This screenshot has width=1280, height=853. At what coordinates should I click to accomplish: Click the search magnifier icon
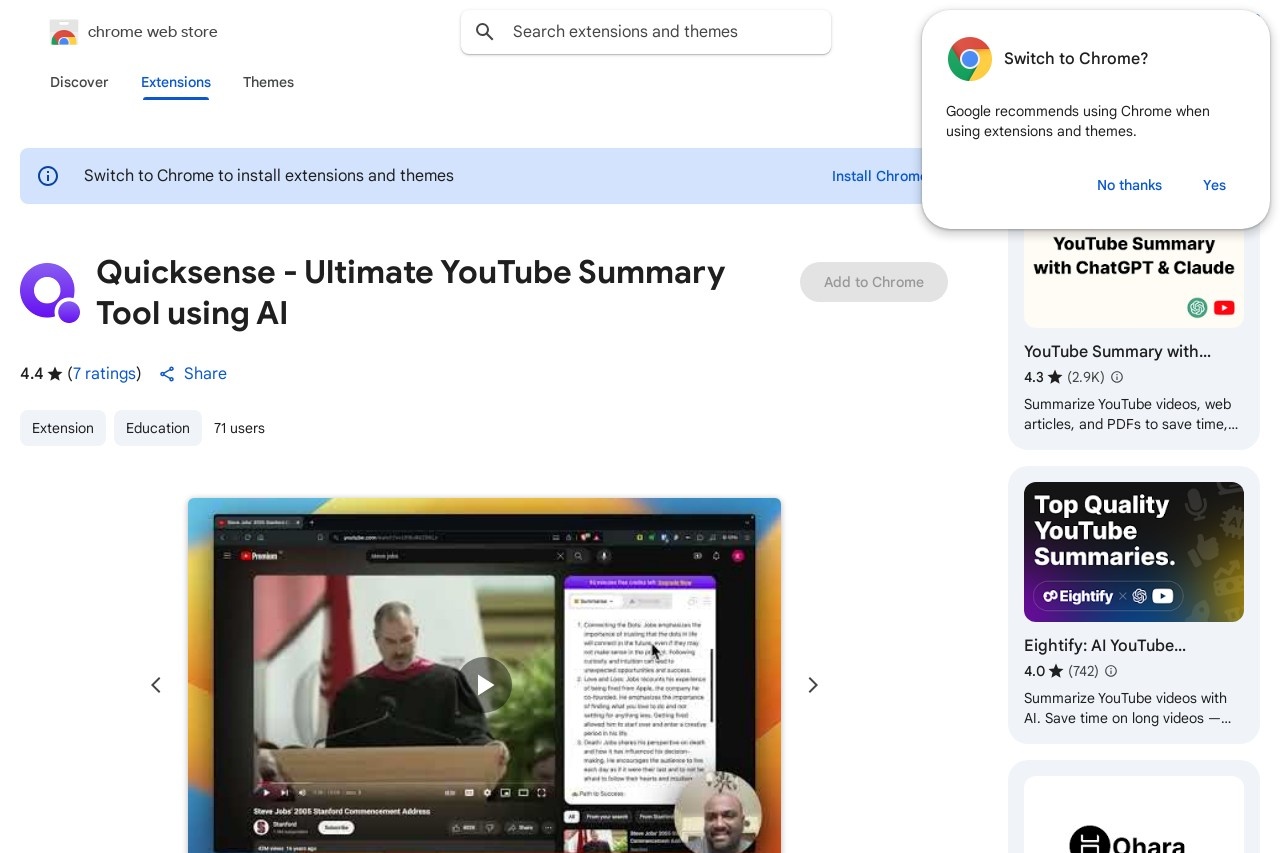pos(485,32)
